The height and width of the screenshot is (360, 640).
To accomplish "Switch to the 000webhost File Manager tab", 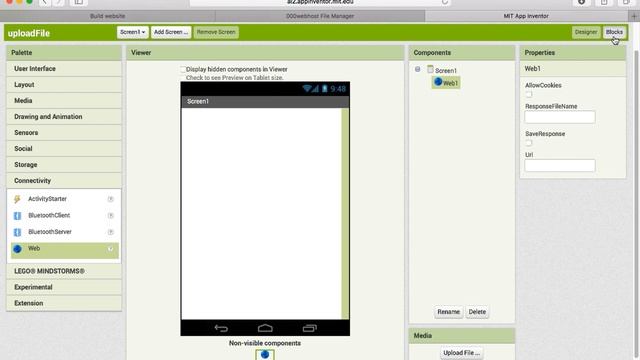I will click(320, 16).
